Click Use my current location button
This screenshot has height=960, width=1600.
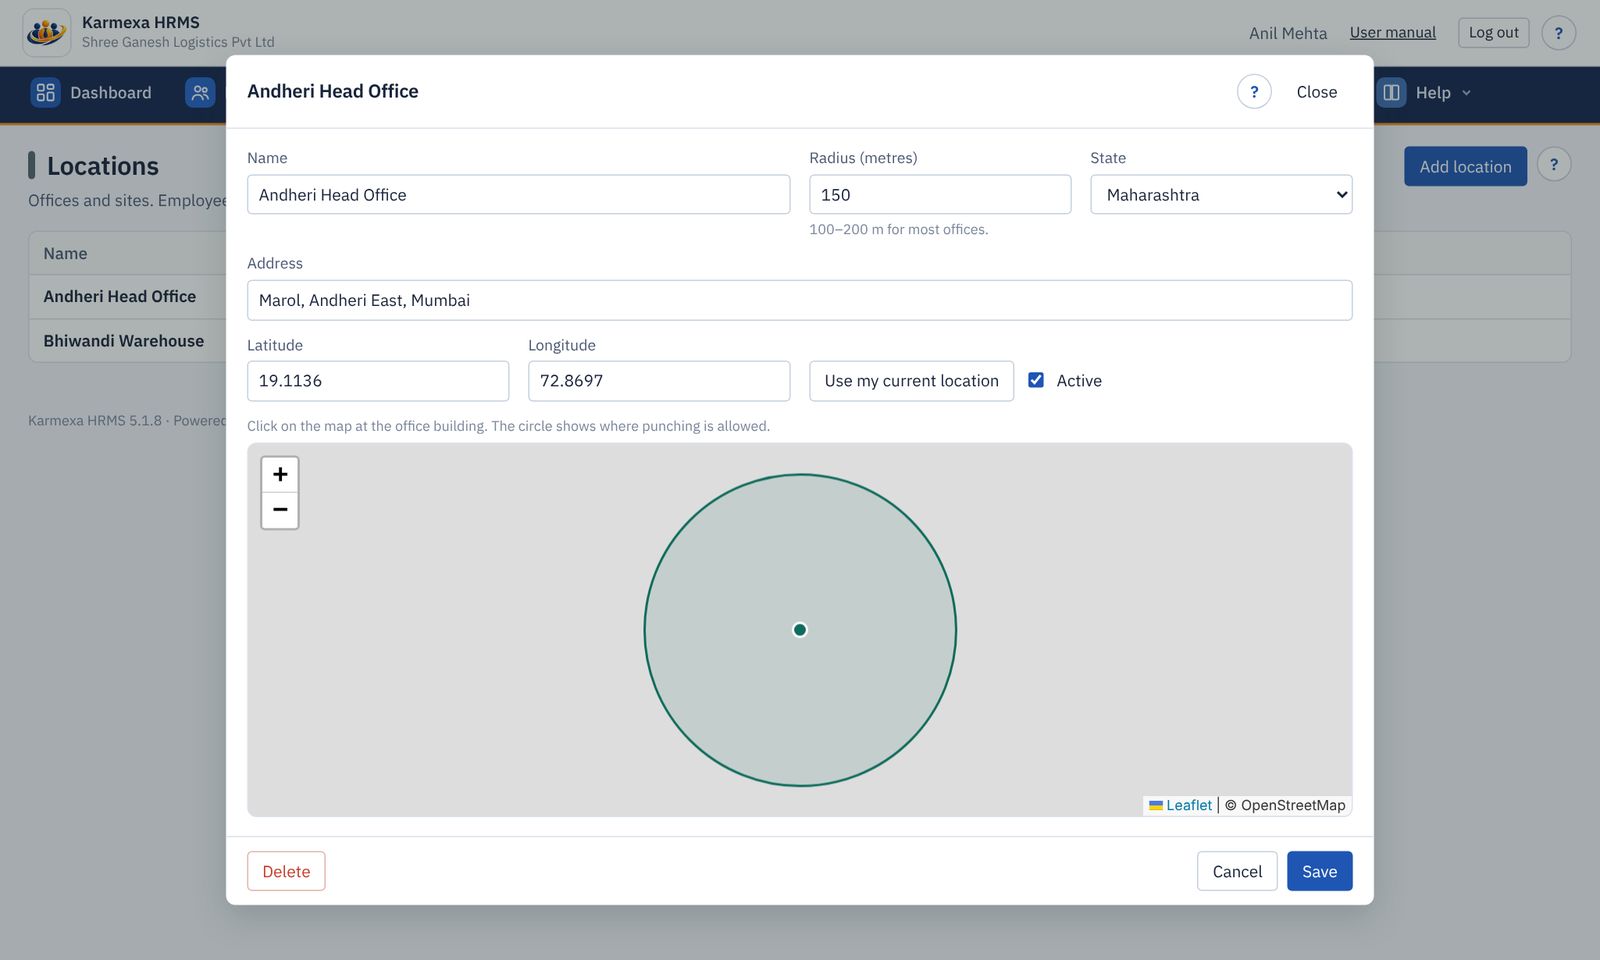click(x=911, y=381)
